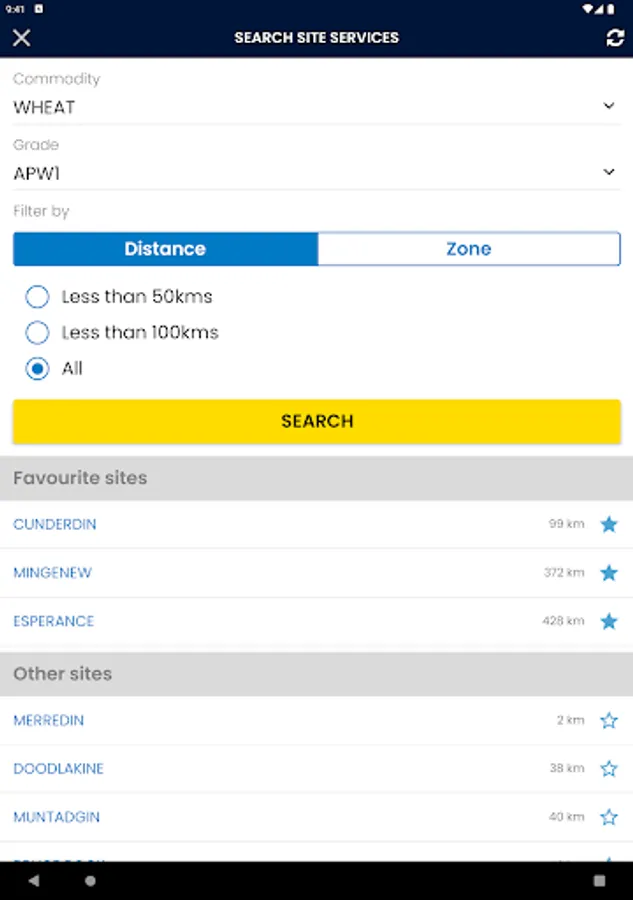
Task: Favourite the Doodlakine site star
Action: (x=609, y=769)
